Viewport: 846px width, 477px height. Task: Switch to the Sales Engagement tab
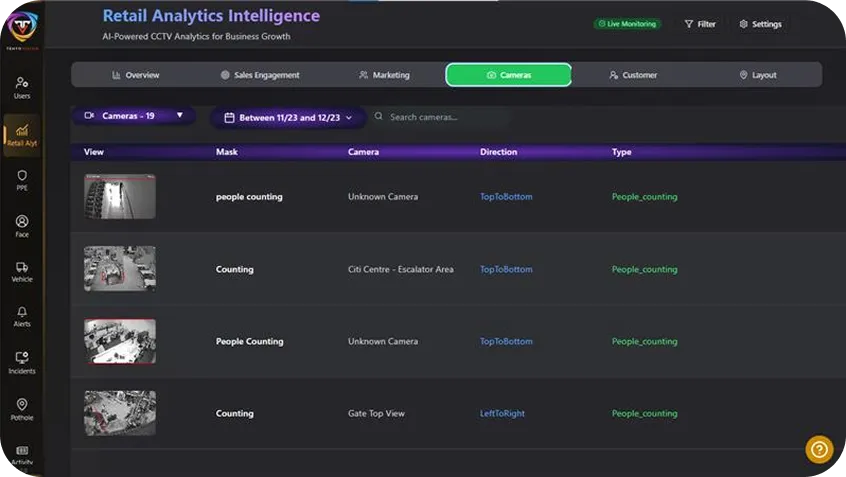click(260, 75)
